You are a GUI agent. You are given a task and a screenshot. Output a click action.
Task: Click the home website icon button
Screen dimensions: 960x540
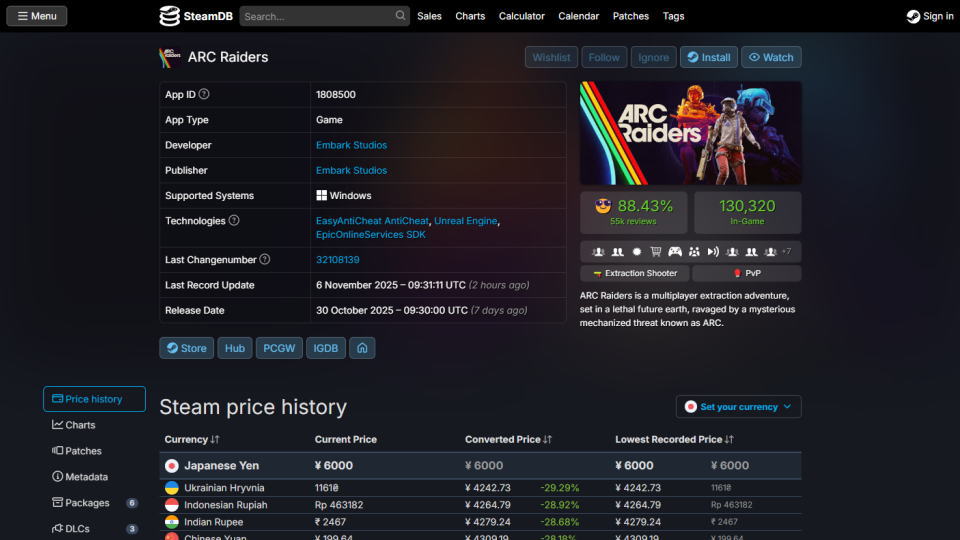point(362,348)
